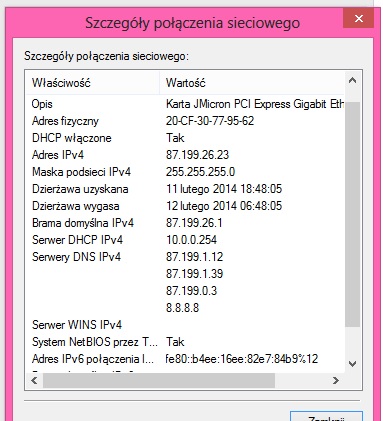Click the vertical scrollbar up arrow
Screen dimensions: 383x421
pyautogui.click(x=352, y=80)
